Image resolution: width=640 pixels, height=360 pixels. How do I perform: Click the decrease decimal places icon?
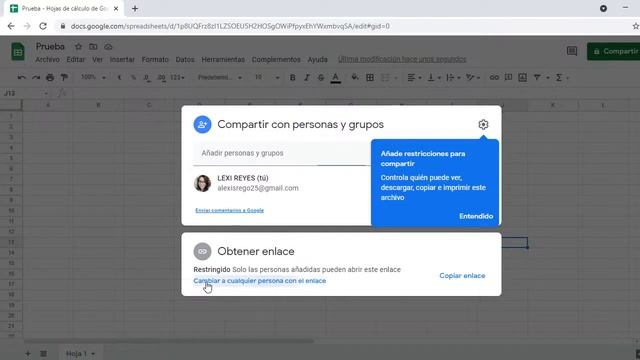pyautogui.click(x=147, y=78)
